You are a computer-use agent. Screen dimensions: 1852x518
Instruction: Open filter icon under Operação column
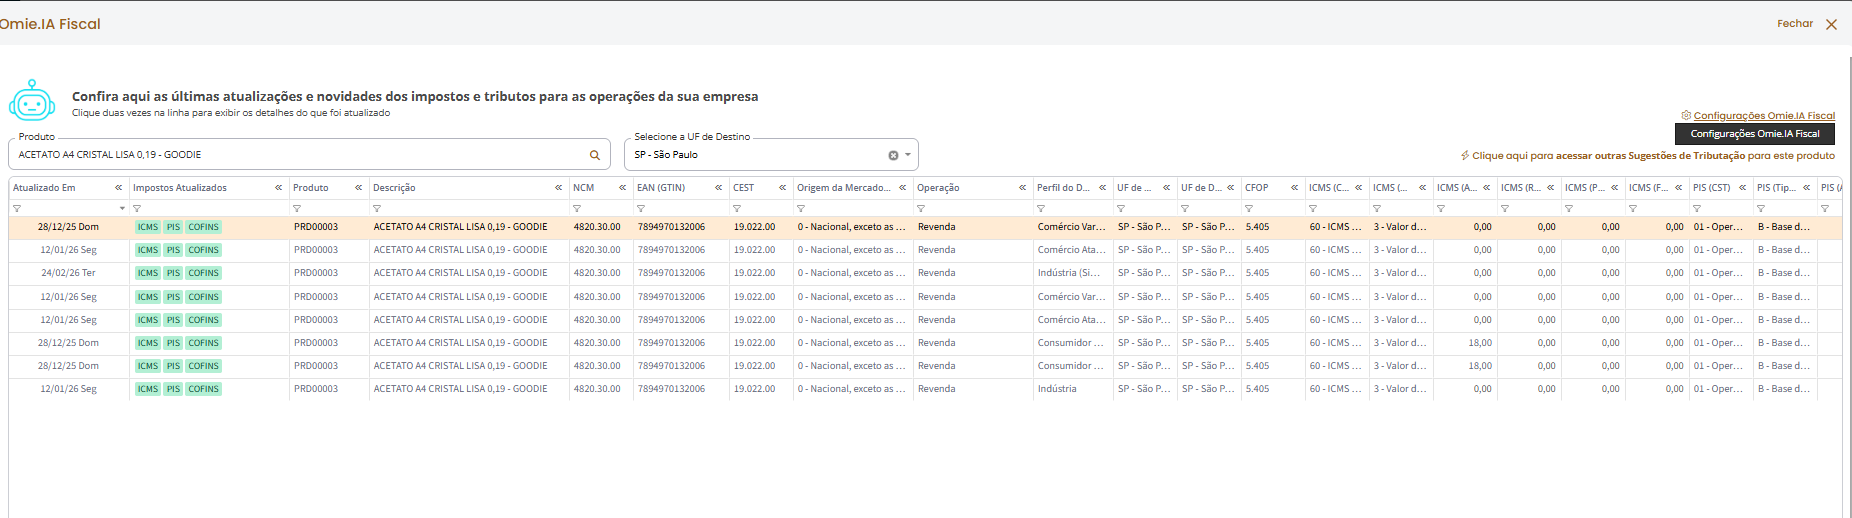pos(921,209)
